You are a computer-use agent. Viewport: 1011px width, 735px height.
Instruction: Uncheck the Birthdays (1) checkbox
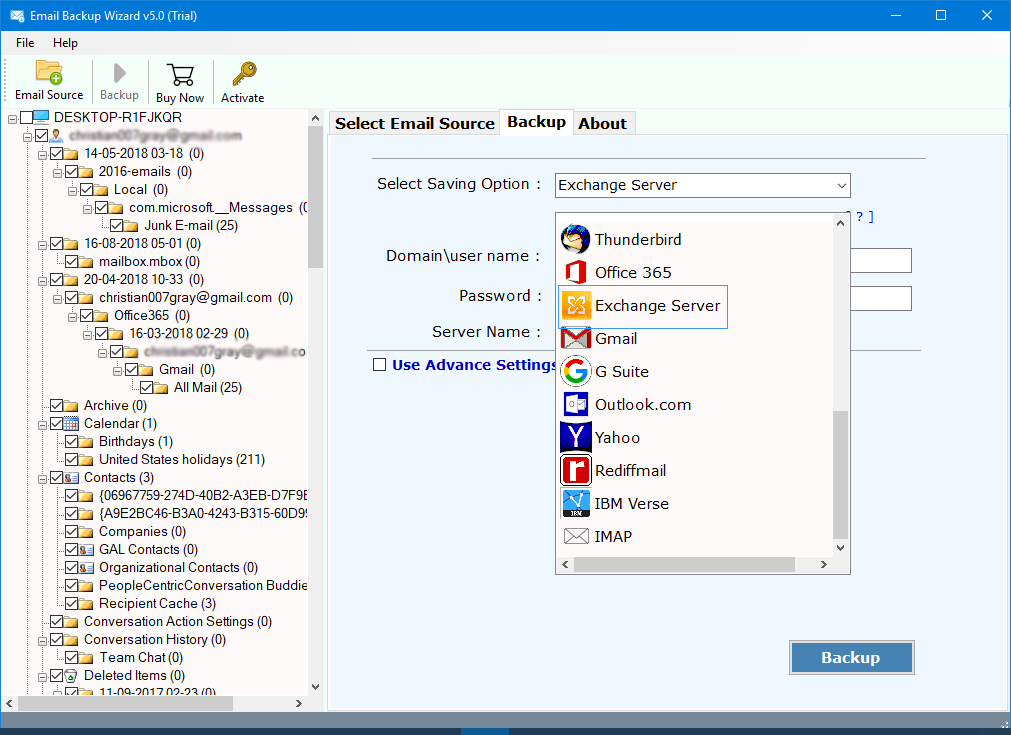pyautogui.click(x=72, y=442)
